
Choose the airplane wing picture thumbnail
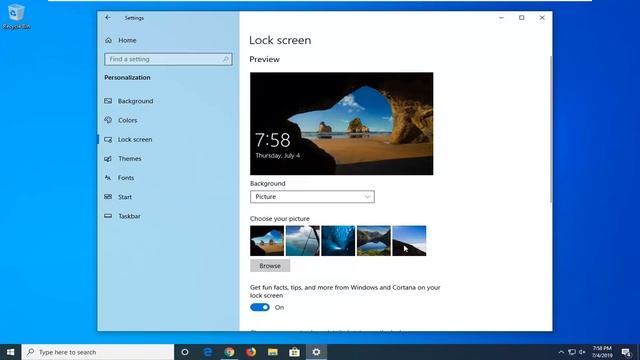[x=302, y=241]
